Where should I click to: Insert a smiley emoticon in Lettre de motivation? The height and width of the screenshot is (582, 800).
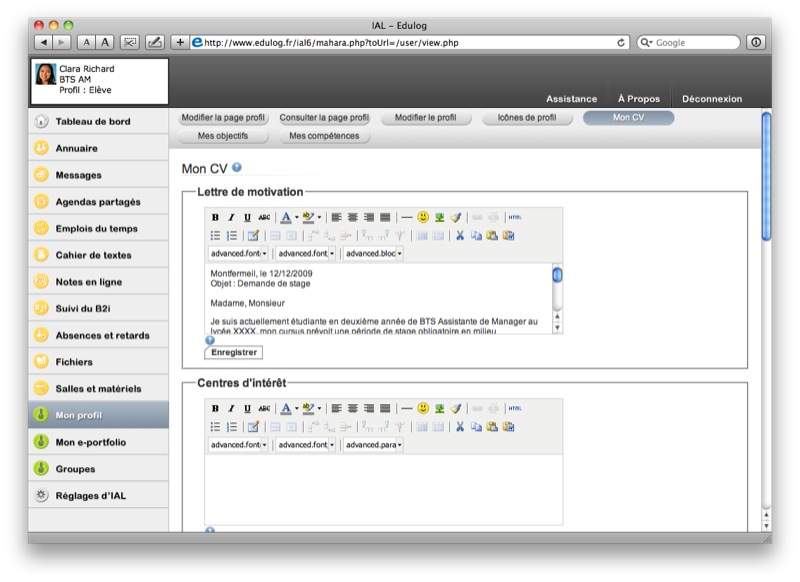coord(423,217)
